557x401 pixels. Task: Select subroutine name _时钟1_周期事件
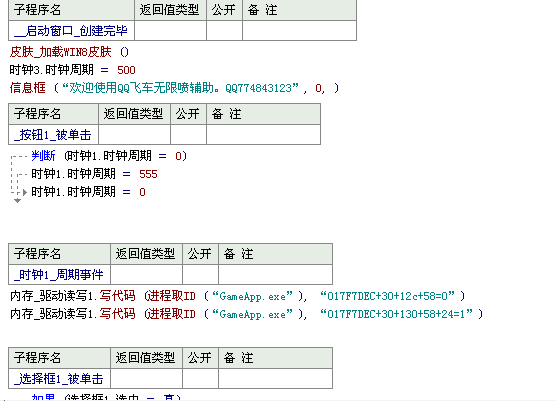tap(59, 275)
